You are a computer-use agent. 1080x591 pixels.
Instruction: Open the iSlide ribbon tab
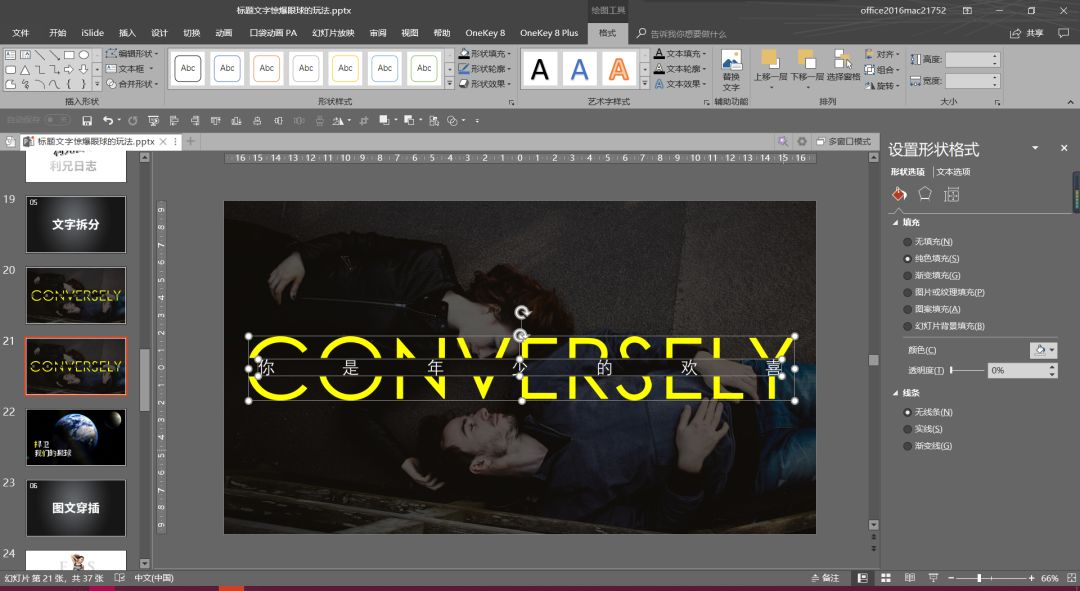92,33
